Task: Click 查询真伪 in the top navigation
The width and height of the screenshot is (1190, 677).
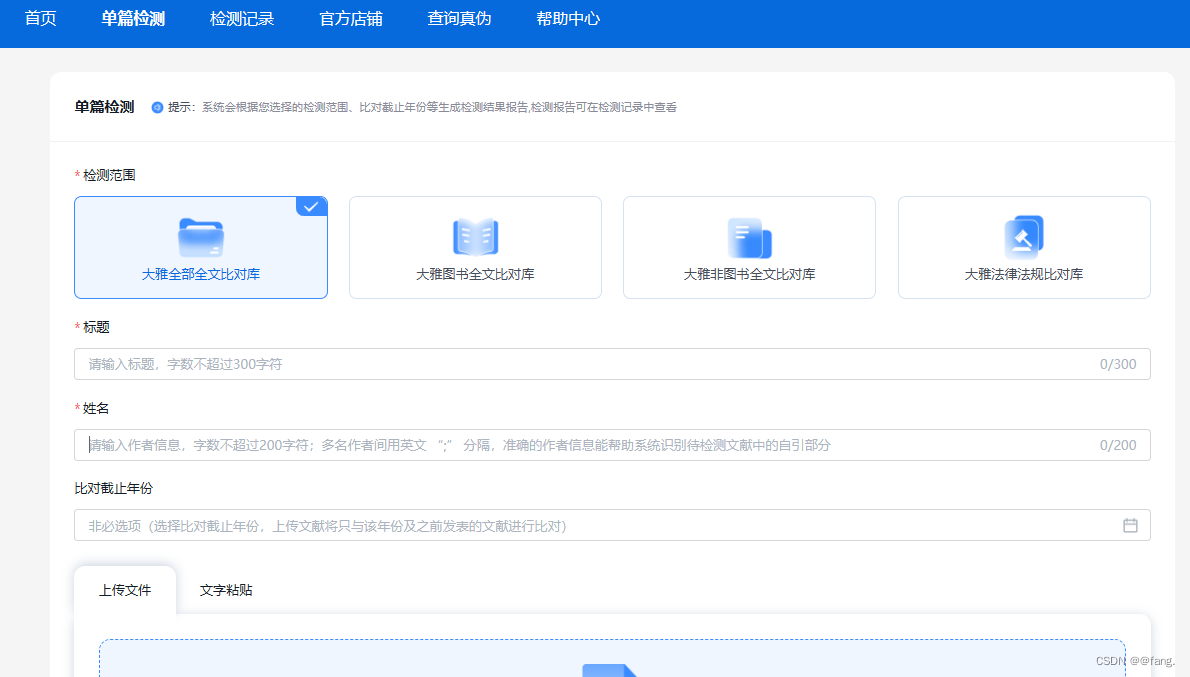Action: point(459,19)
